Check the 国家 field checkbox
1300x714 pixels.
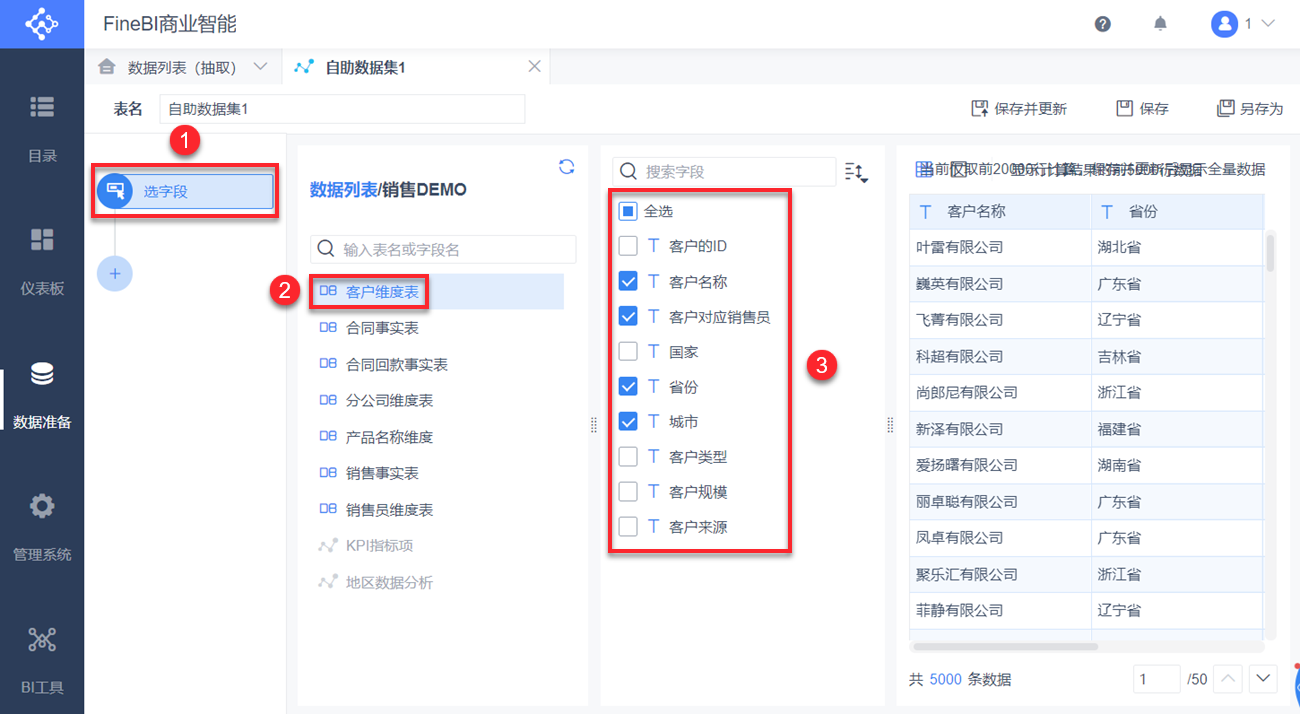[628, 352]
